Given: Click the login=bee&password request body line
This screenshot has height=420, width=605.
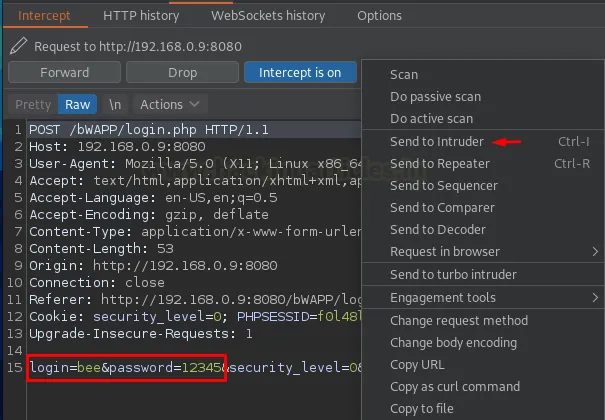Looking at the screenshot, I should 125,368.
